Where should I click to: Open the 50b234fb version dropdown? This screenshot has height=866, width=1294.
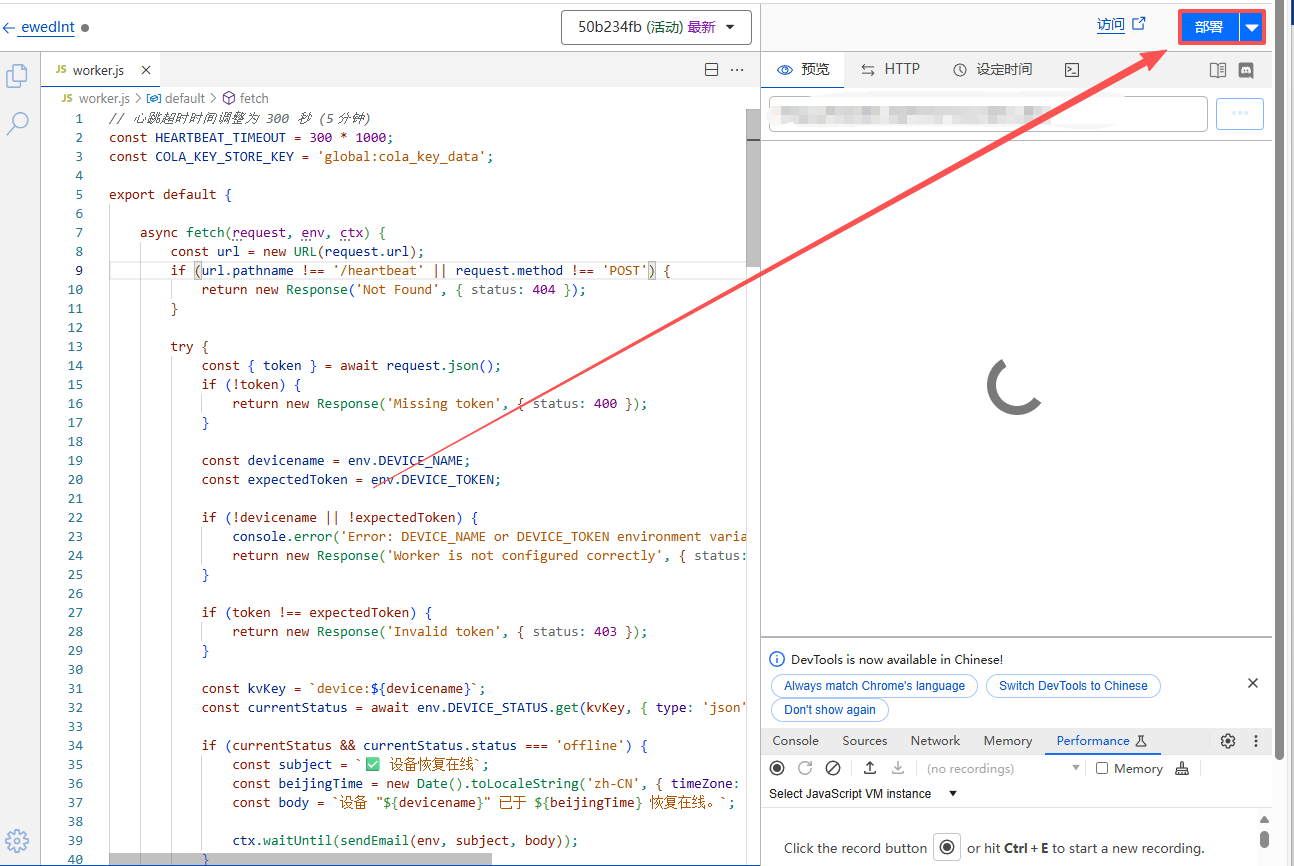(656, 27)
